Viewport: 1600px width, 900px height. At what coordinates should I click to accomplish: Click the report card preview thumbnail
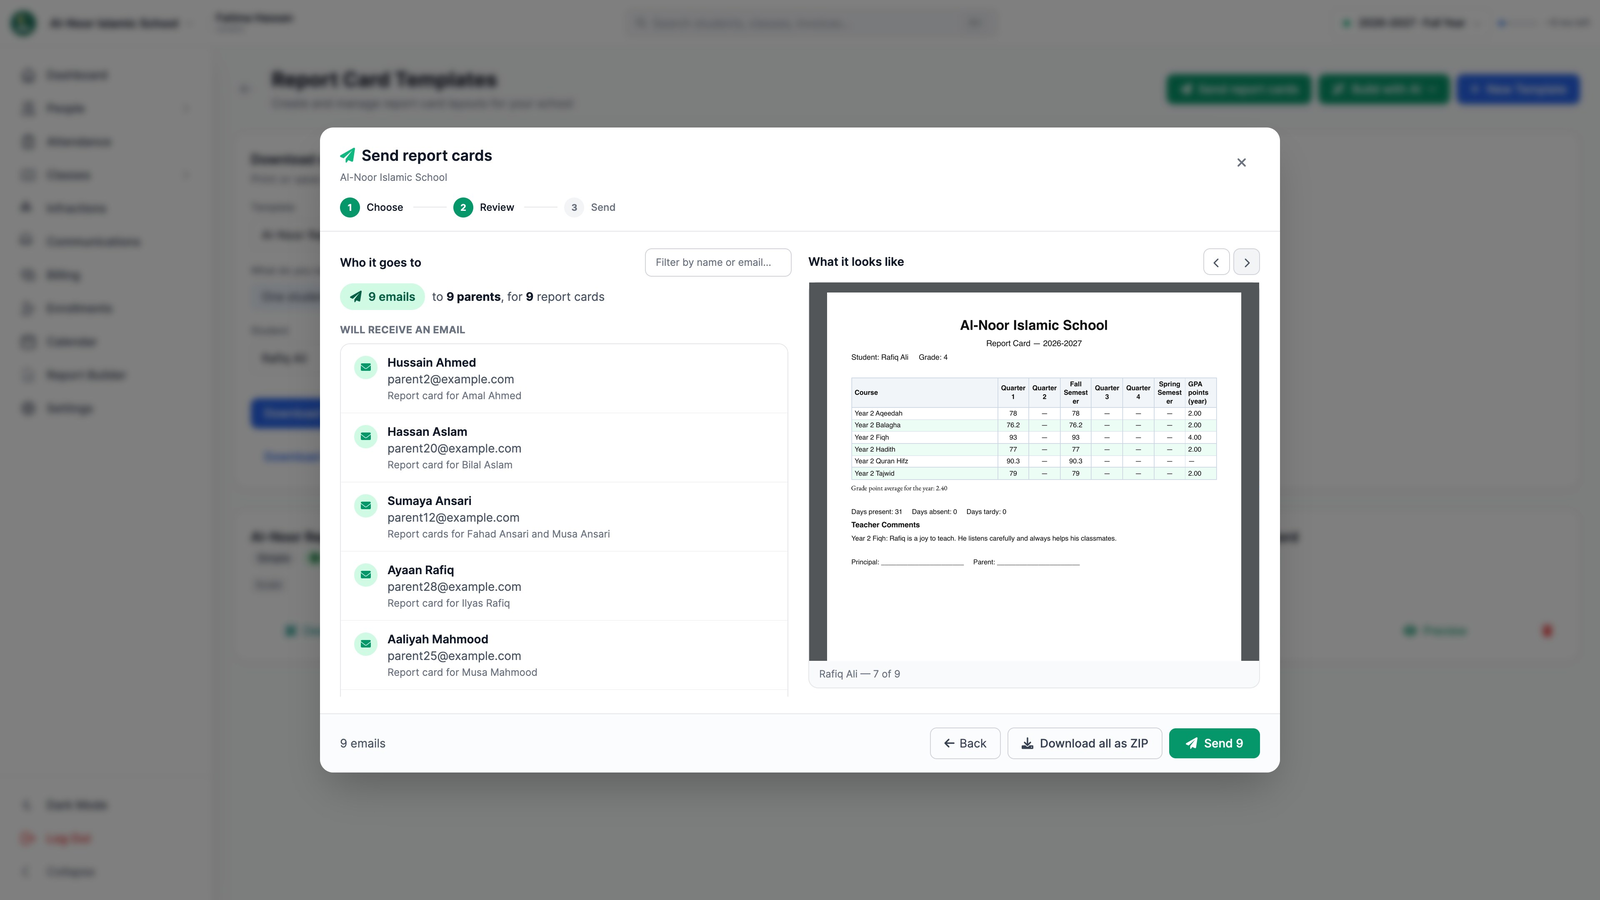point(1034,471)
